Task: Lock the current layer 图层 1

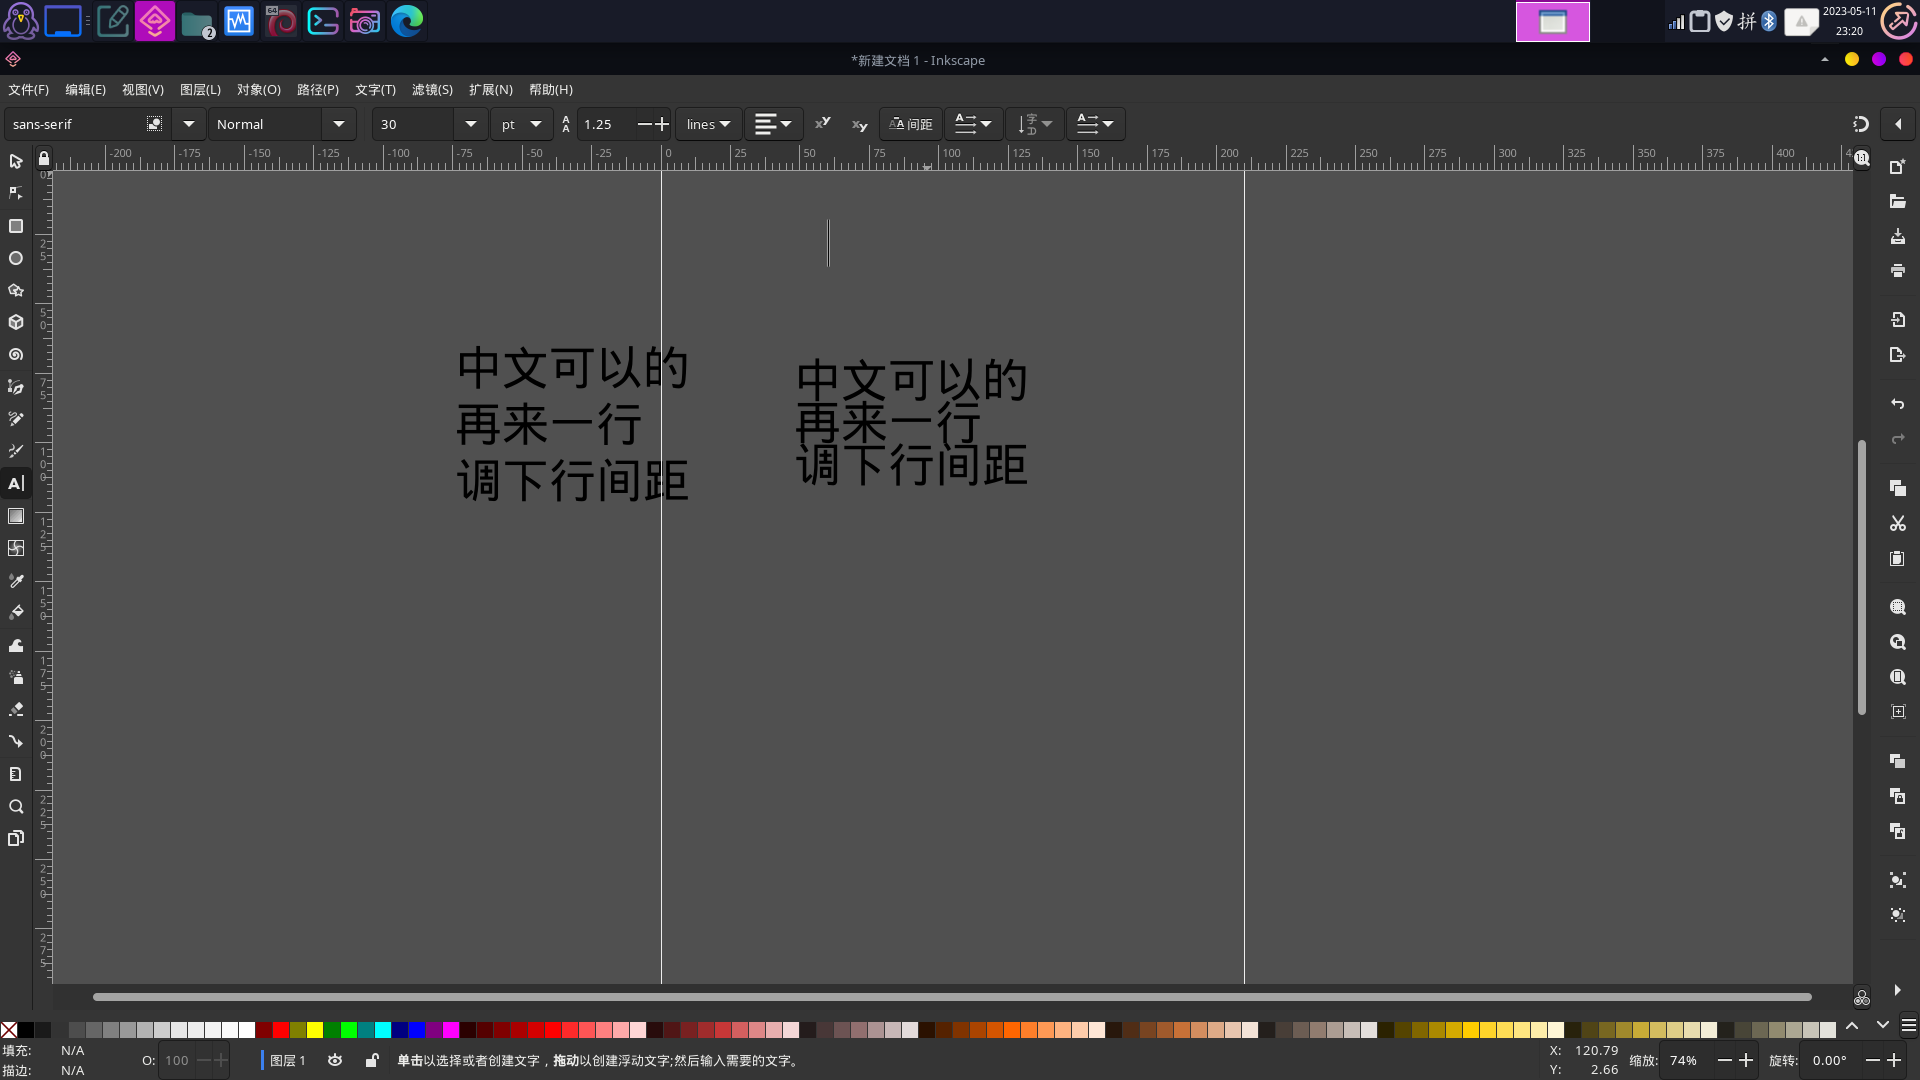Action: (371, 1060)
